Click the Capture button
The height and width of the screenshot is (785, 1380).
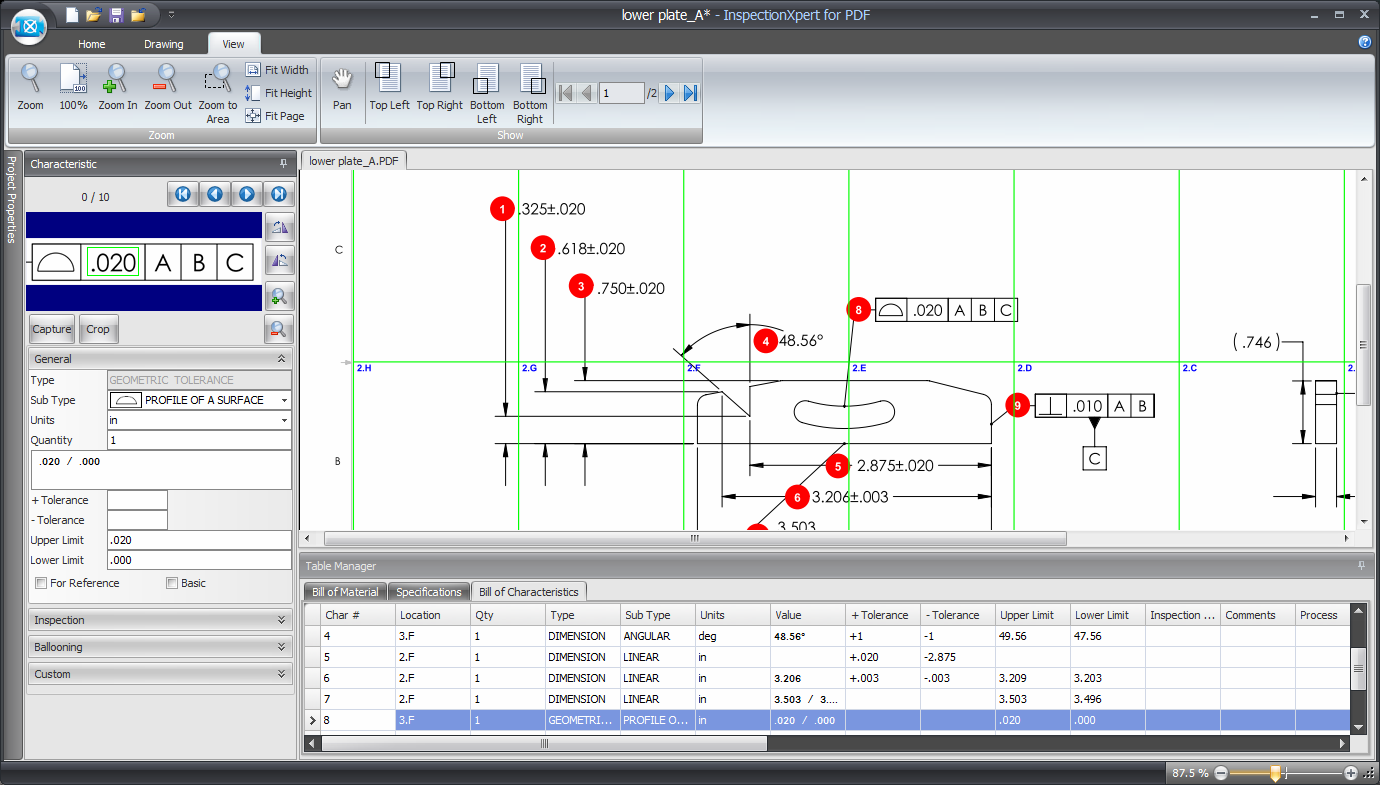click(51, 328)
